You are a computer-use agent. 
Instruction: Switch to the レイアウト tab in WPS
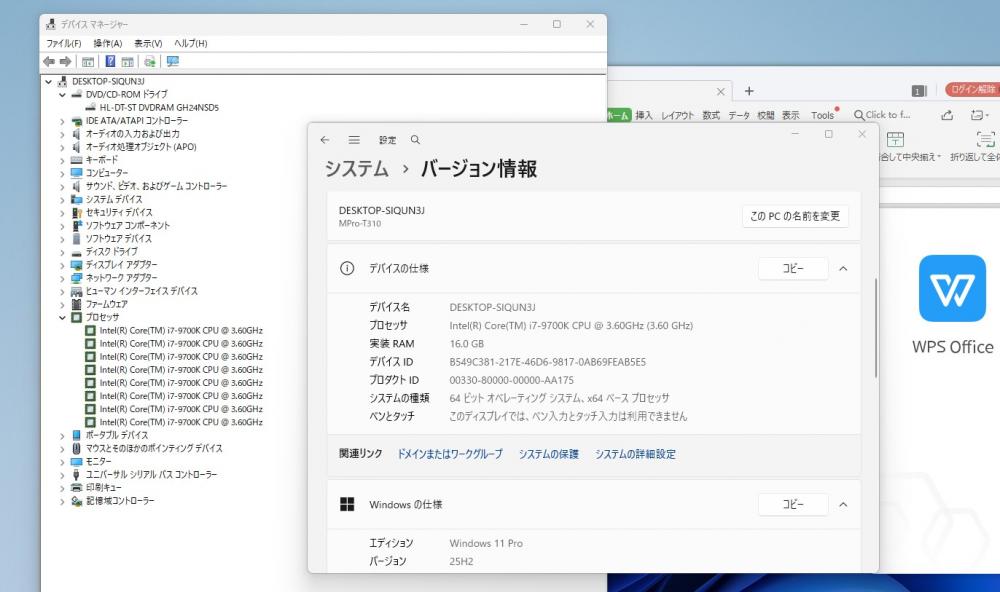pos(677,115)
